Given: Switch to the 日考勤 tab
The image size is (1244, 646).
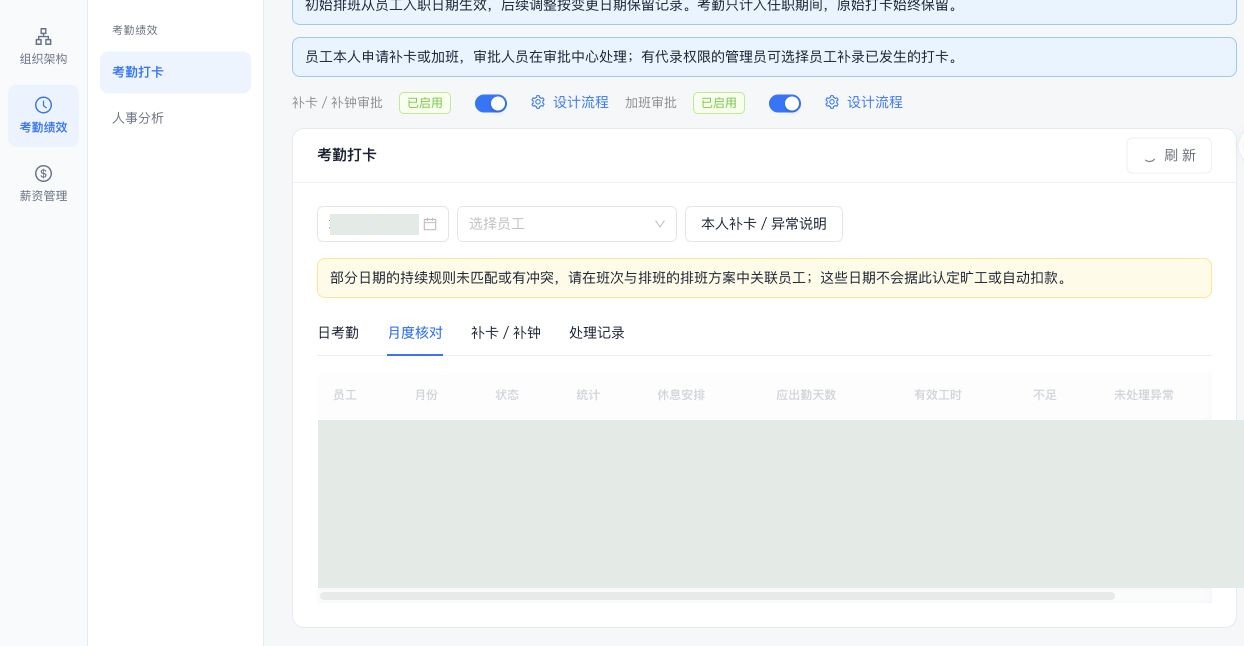Looking at the screenshot, I should [338, 333].
